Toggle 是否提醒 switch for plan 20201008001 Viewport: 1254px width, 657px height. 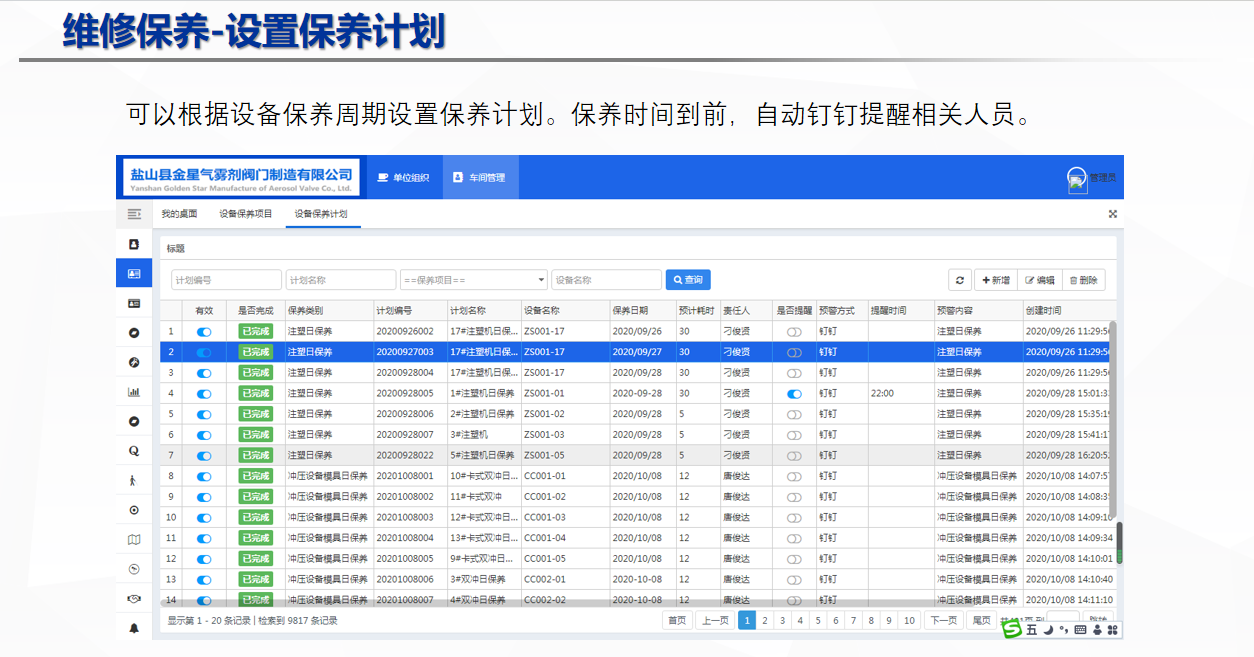(794, 477)
